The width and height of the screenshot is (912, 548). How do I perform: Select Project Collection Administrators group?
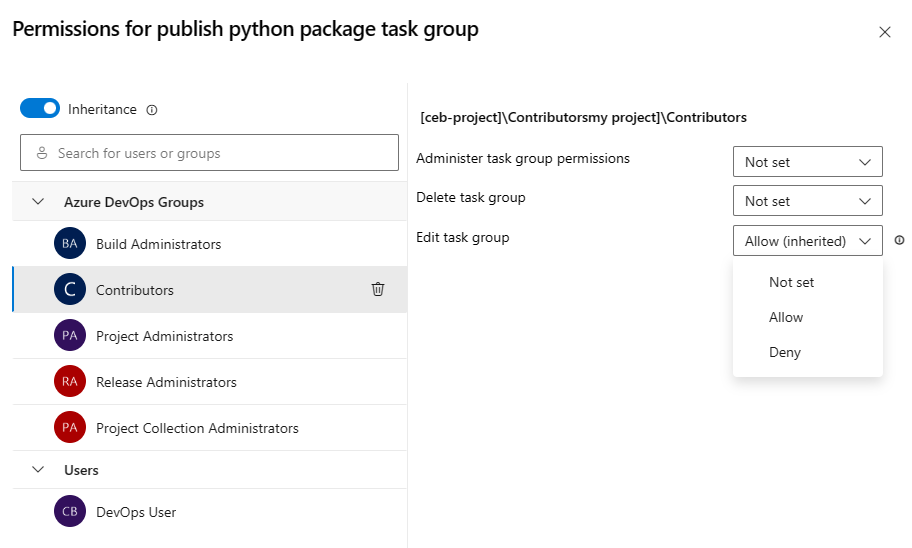click(209, 428)
